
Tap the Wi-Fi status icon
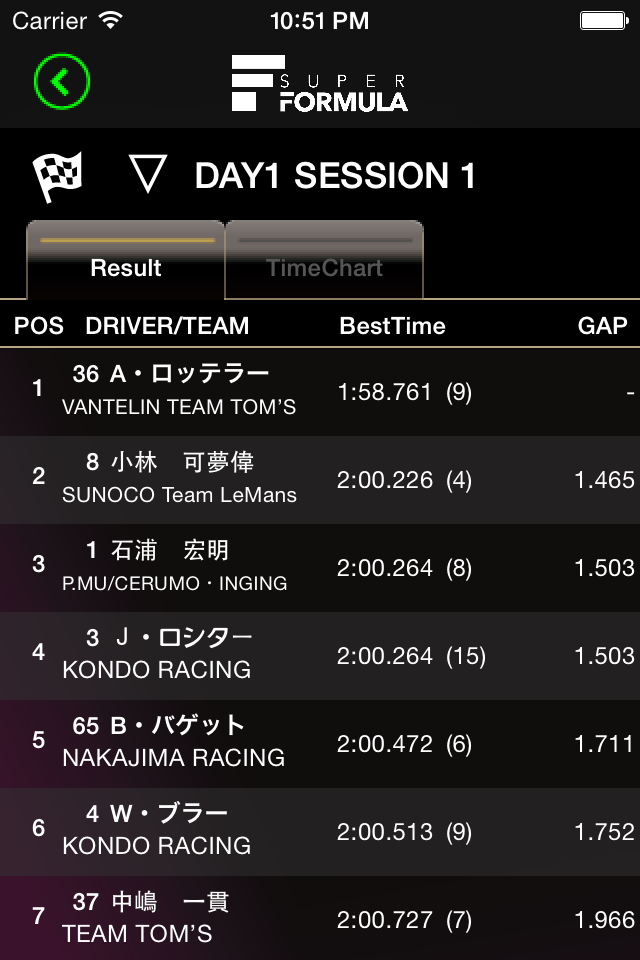point(110,20)
